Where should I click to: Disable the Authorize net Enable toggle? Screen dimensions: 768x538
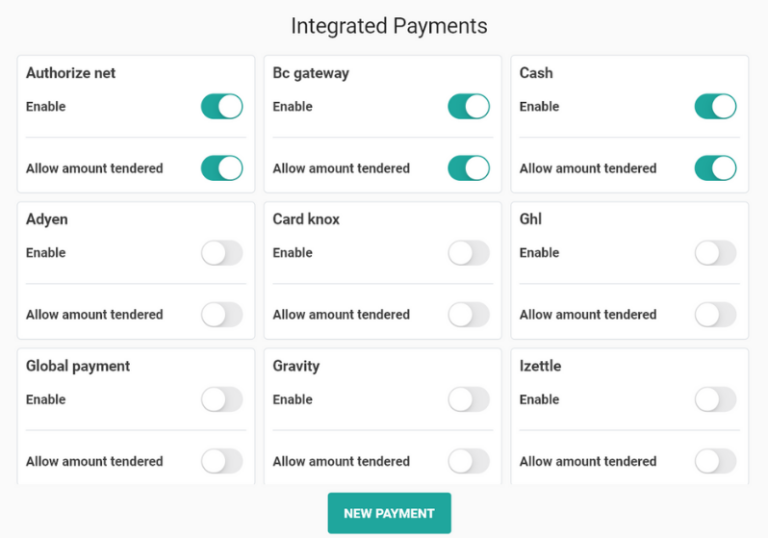[222, 107]
